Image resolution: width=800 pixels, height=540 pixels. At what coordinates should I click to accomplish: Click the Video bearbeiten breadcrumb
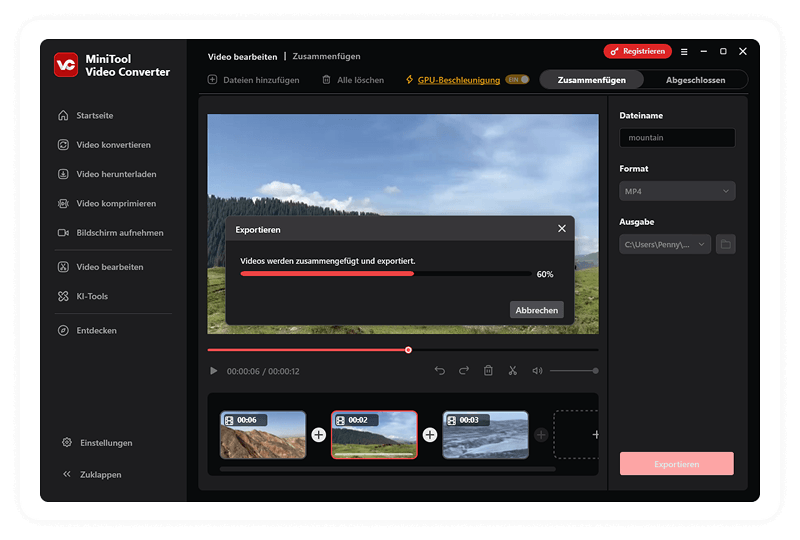[242, 57]
